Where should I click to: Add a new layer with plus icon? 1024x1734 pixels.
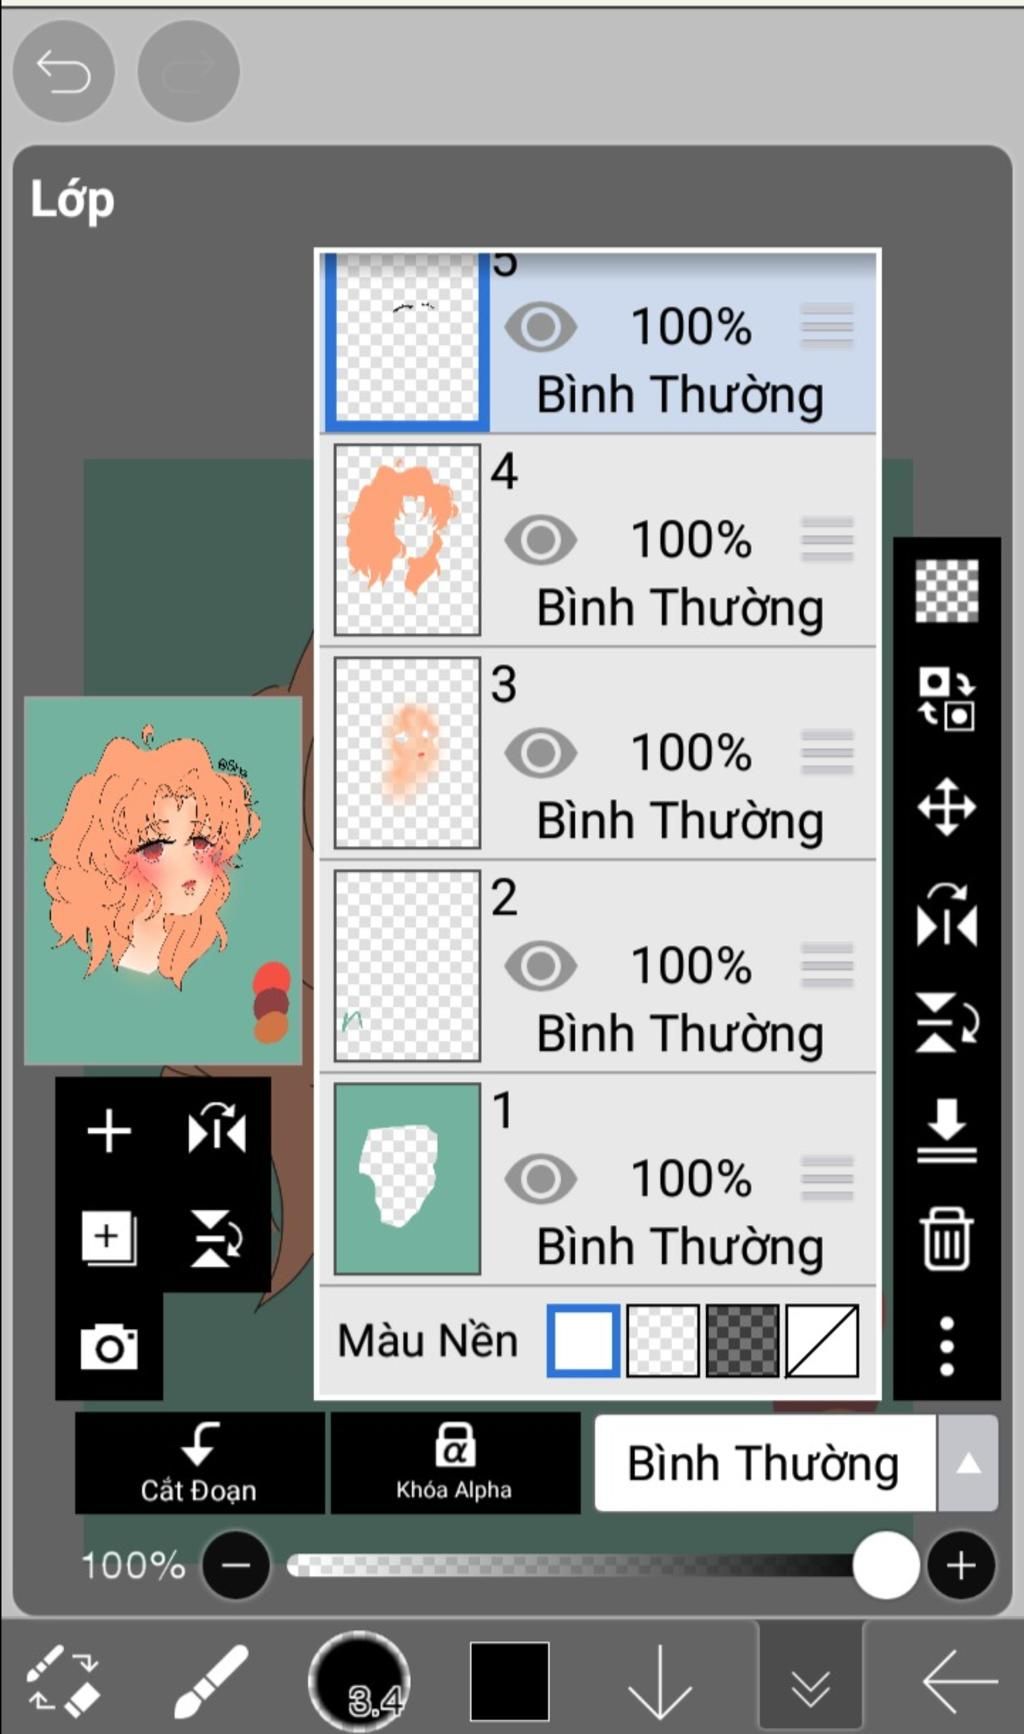tap(109, 1132)
